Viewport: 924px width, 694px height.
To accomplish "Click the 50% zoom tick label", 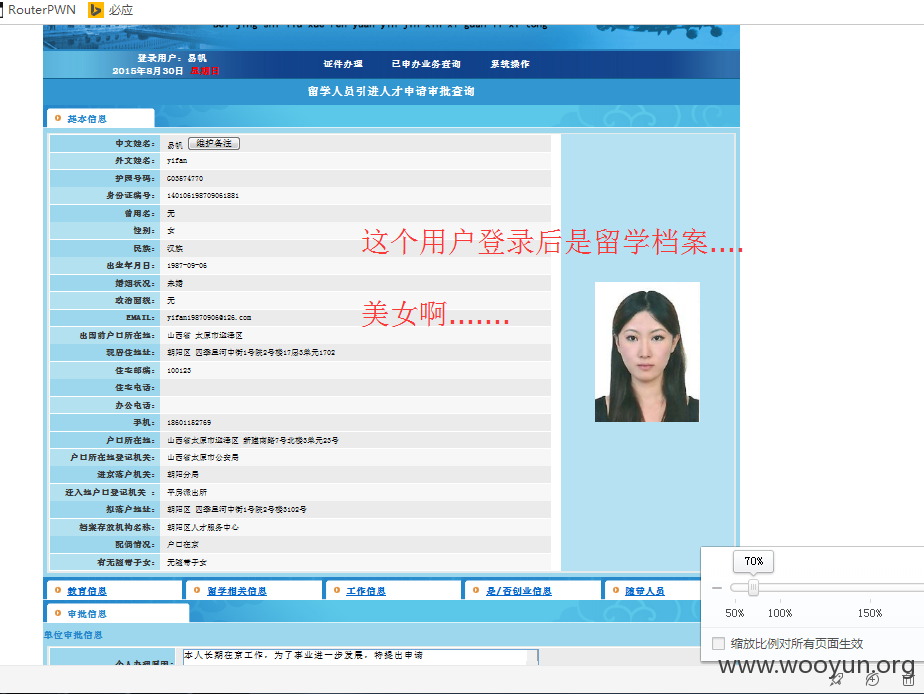I will point(734,613).
